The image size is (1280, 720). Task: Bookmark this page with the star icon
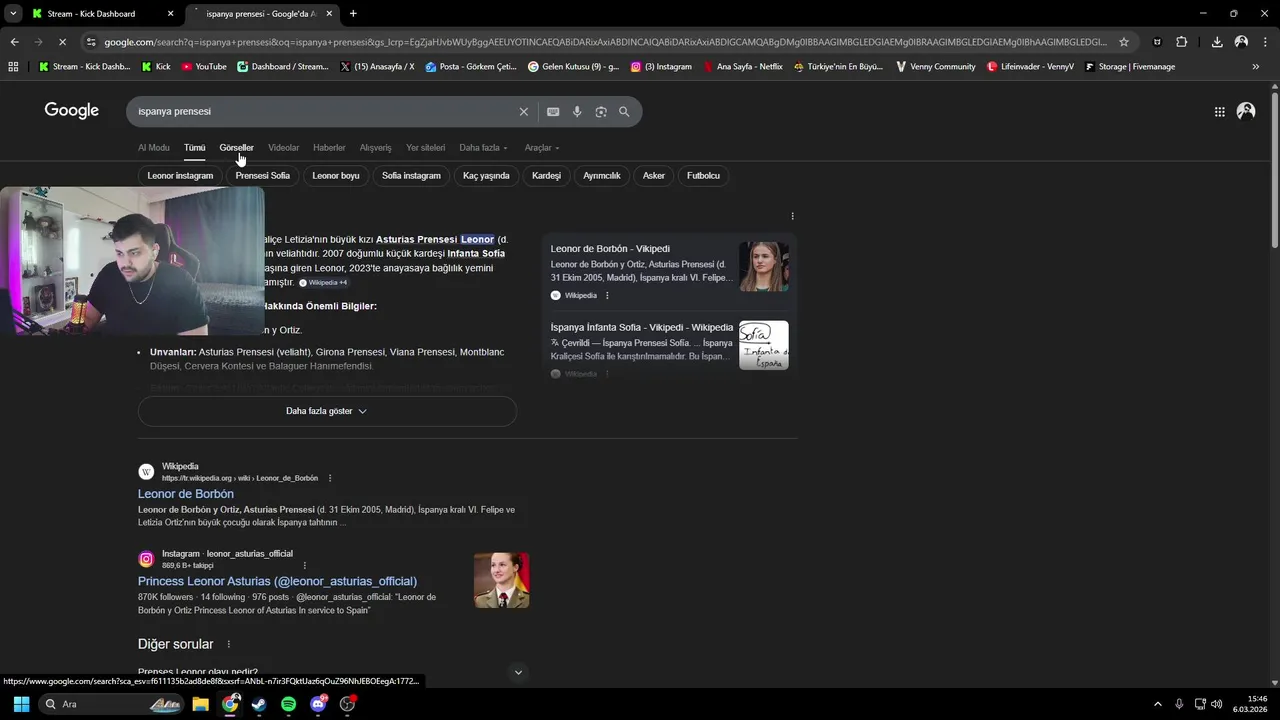pos(1124,42)
